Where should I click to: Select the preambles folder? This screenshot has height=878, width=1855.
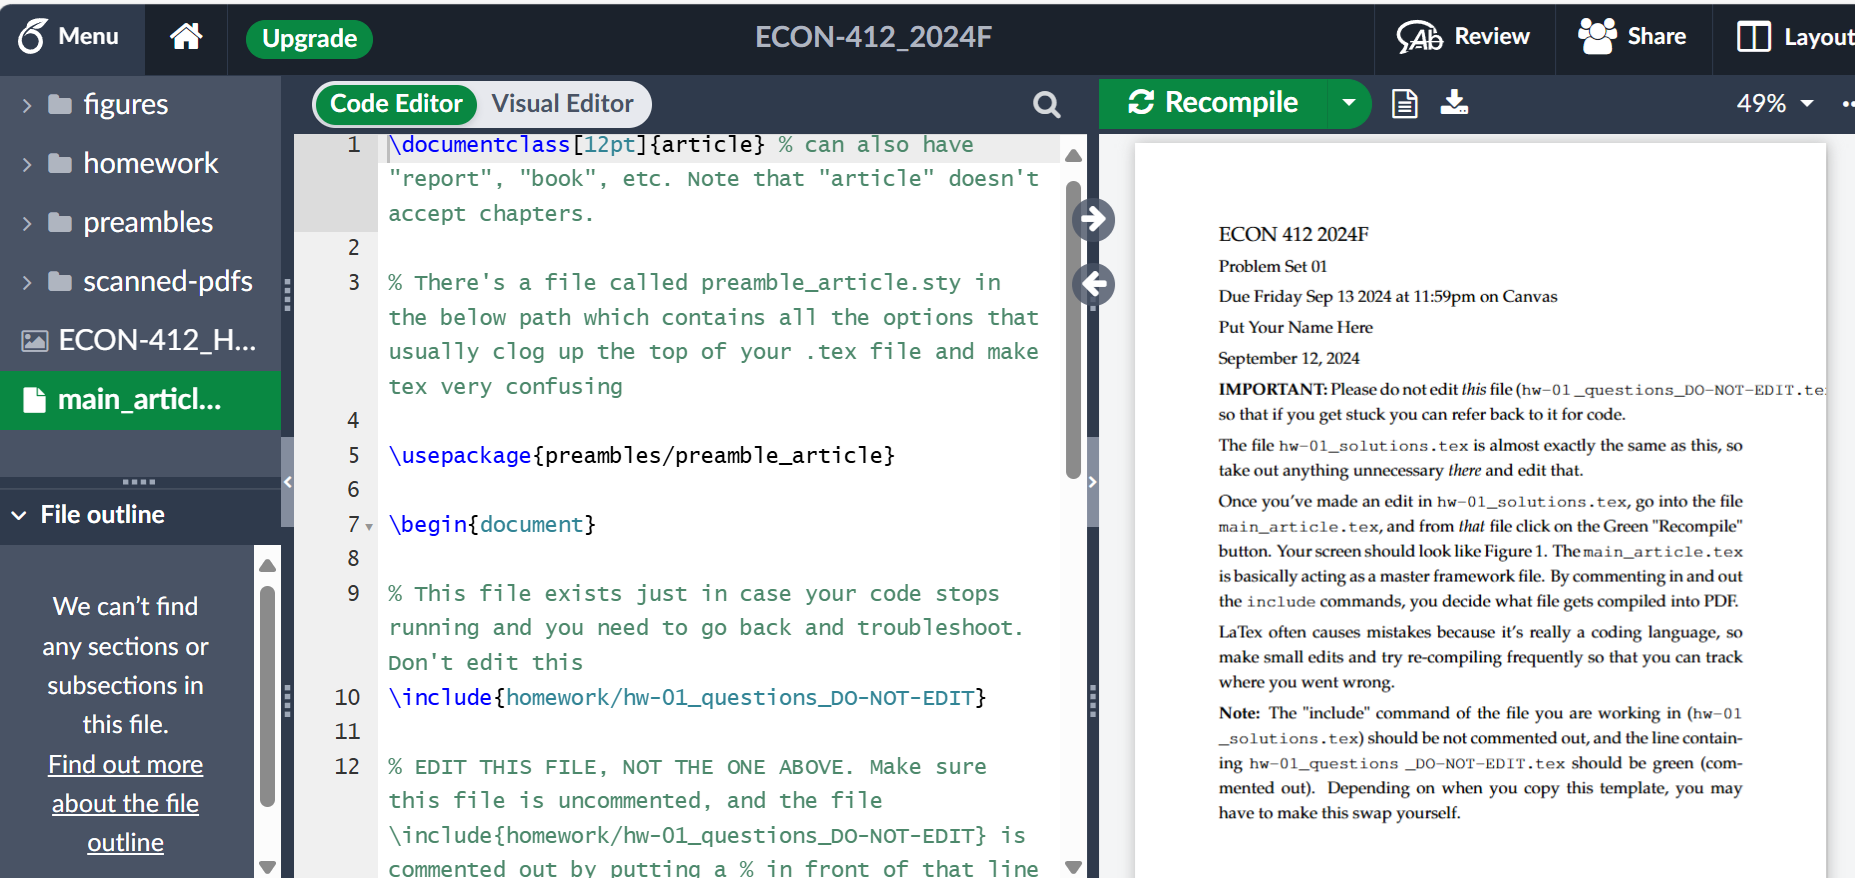tap(148, 222)
